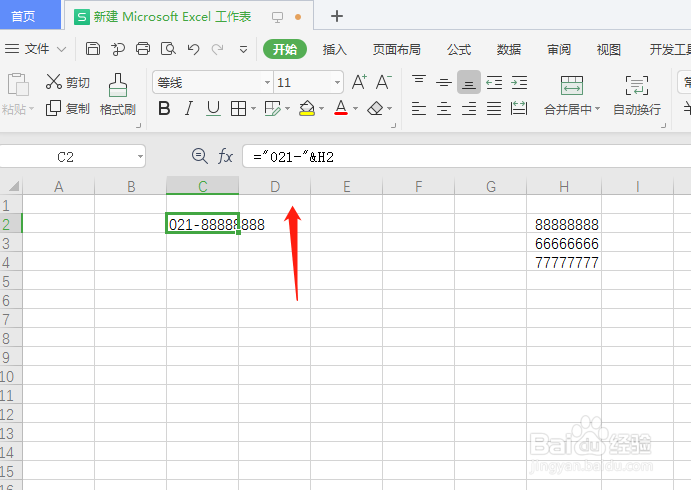Open the Name Box dropdown
The width and height of the screenshot is (691, 490).
(140, 156)
